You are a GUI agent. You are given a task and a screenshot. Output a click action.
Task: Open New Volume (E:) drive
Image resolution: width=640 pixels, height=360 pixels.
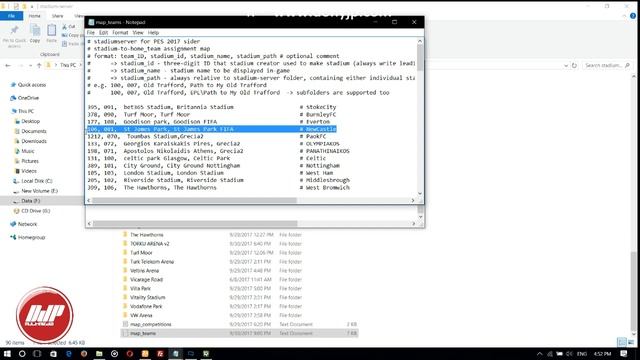click(39, 191)
